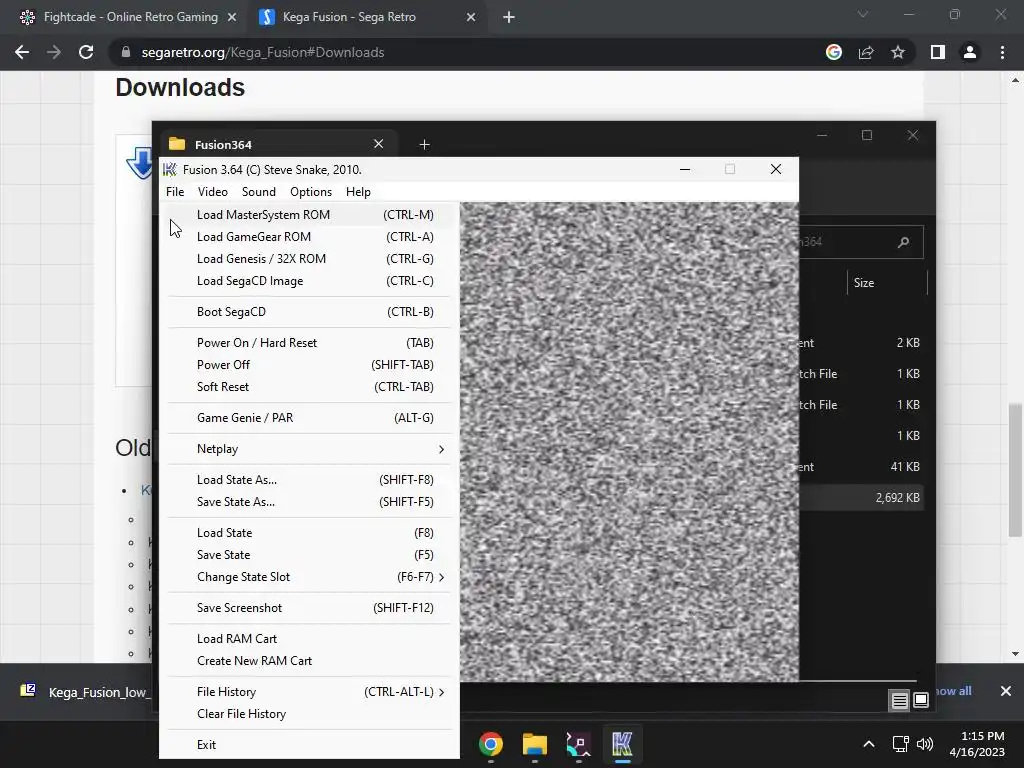Open Chrome's three-dot menu
The height and width of the screenshot is (768, 1024).
[x=1002, y=52]
